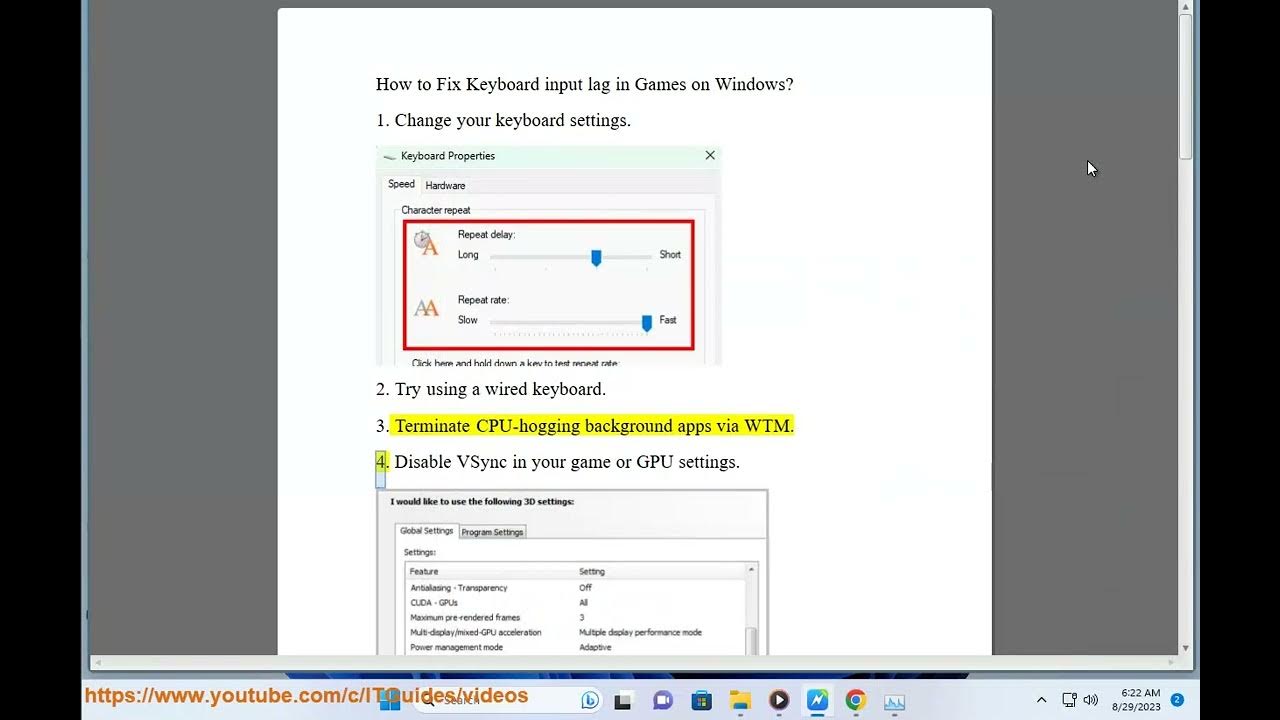
Task: Click the scroll down arrow of document
Action: click(x=1186, y=648)
